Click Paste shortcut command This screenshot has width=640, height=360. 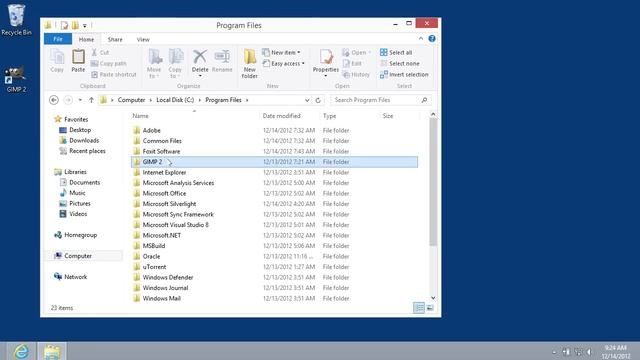pyautogui.click(x=113, y=75)
